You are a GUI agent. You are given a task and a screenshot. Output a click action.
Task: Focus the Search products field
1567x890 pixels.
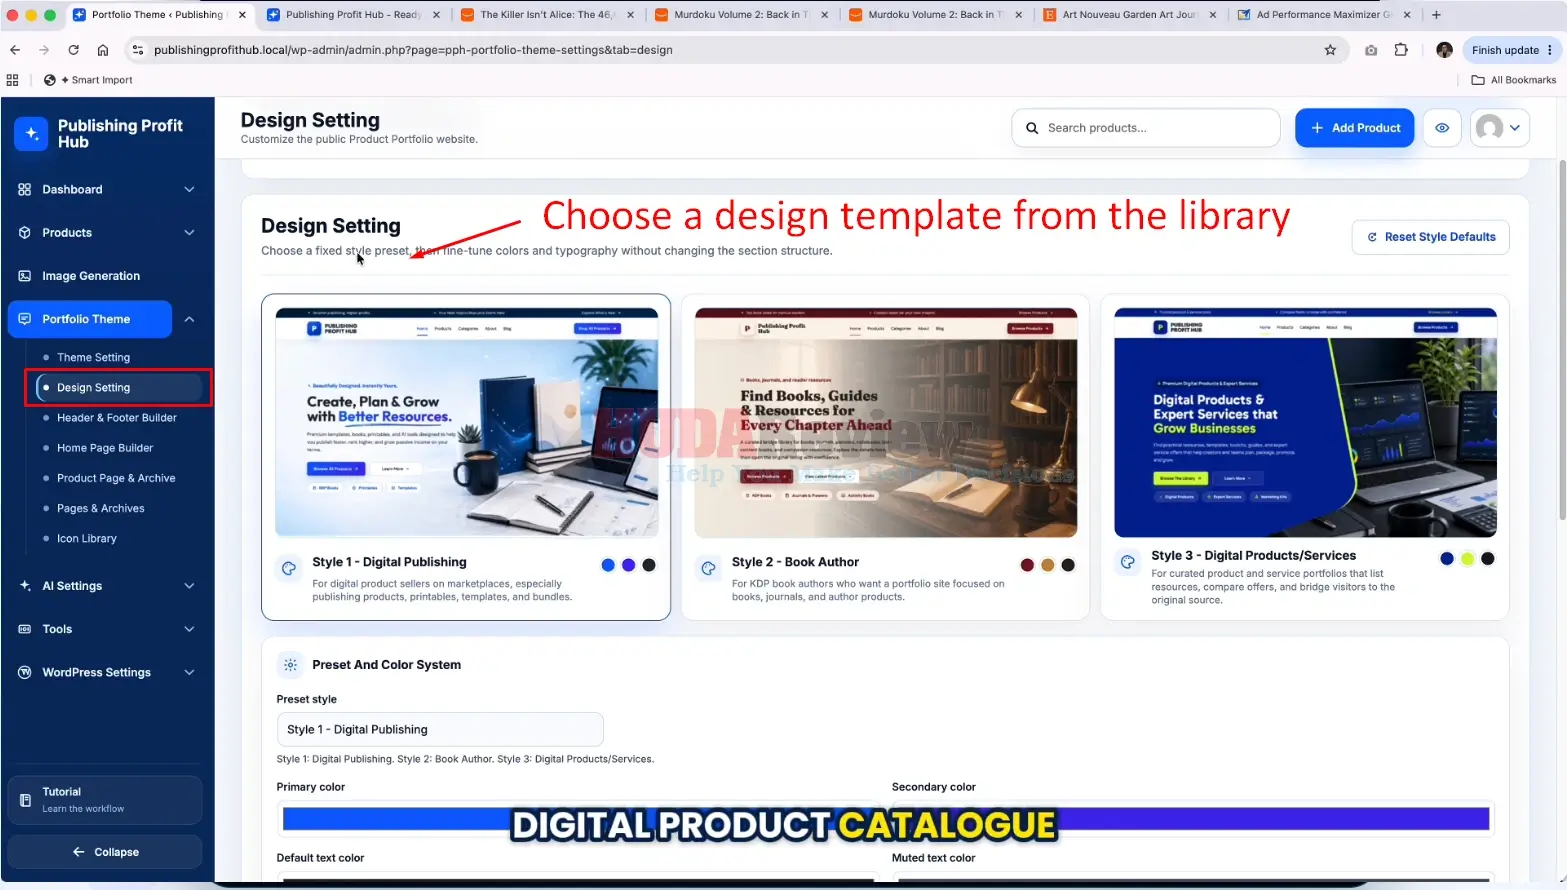(x=1146, y=128)
